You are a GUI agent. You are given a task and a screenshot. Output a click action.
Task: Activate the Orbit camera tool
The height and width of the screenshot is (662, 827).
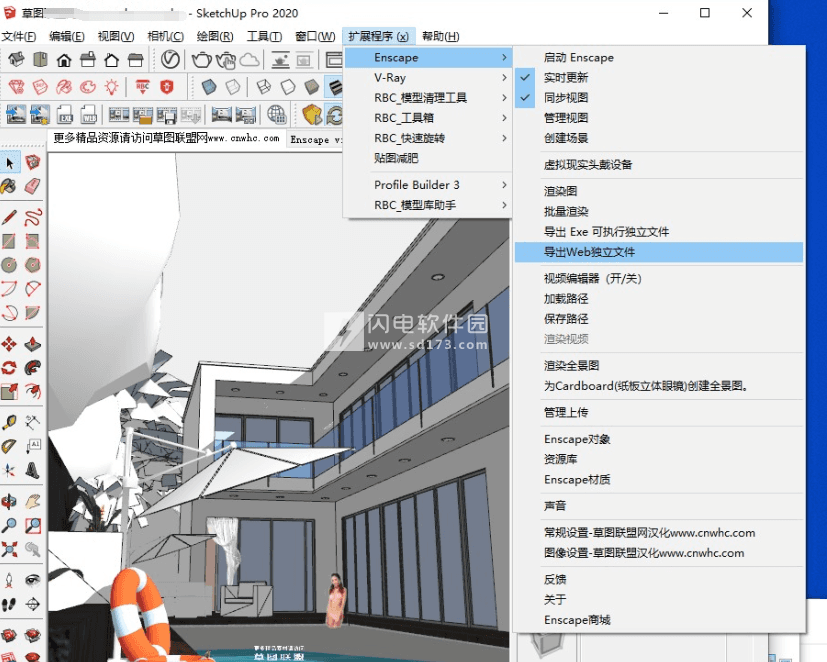9,501
